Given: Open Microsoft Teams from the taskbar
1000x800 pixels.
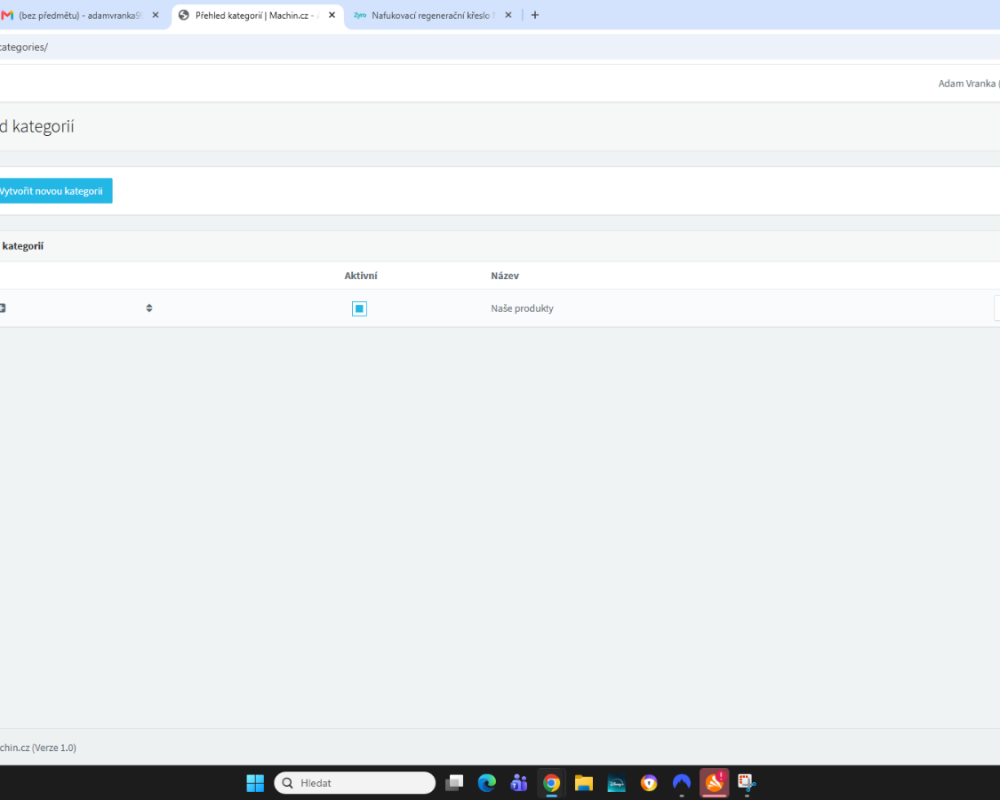Looking at the screenshot, I should pyautogui.click(x=519, y=783).
